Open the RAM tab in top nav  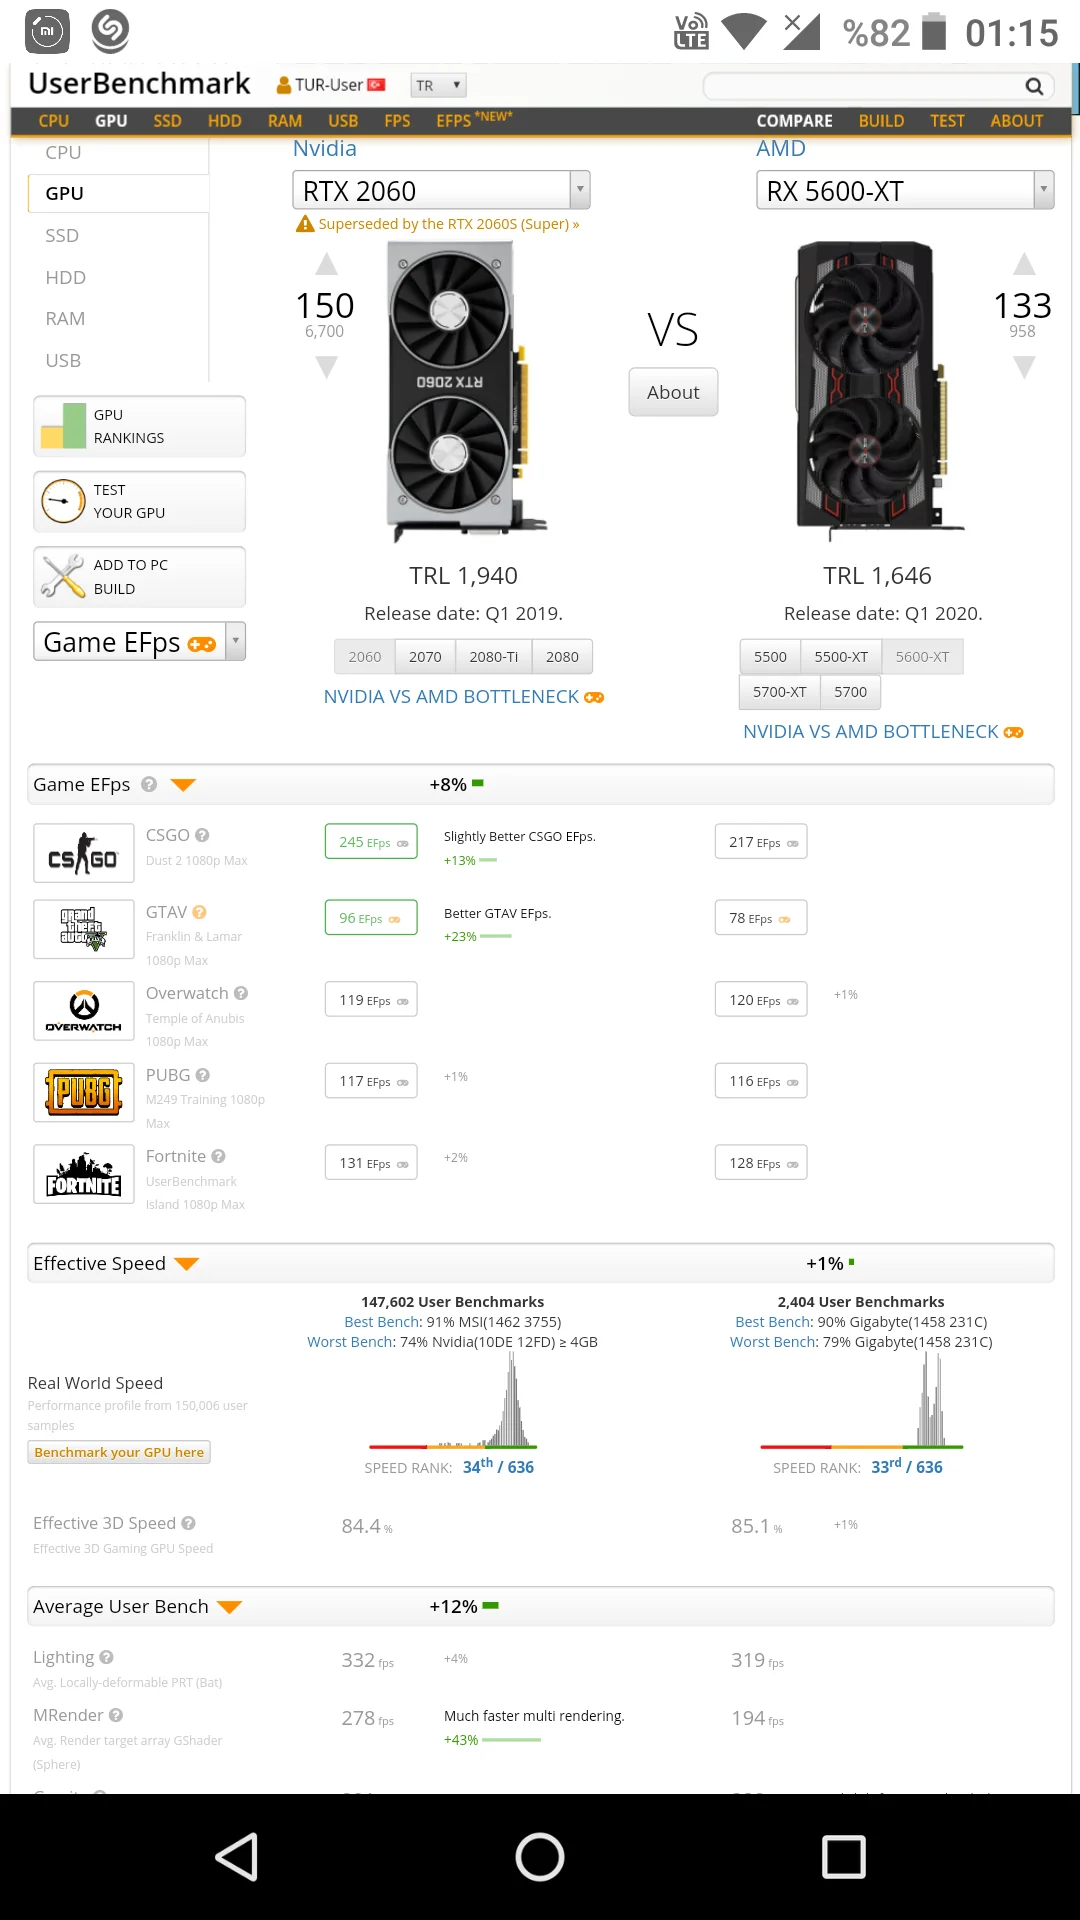click(x=285, y=121)
